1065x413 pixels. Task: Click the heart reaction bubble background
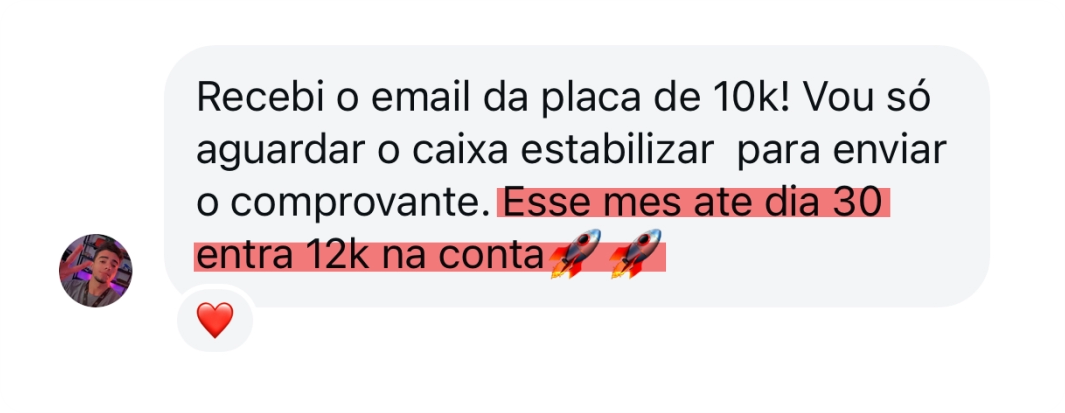pos(215,319)
